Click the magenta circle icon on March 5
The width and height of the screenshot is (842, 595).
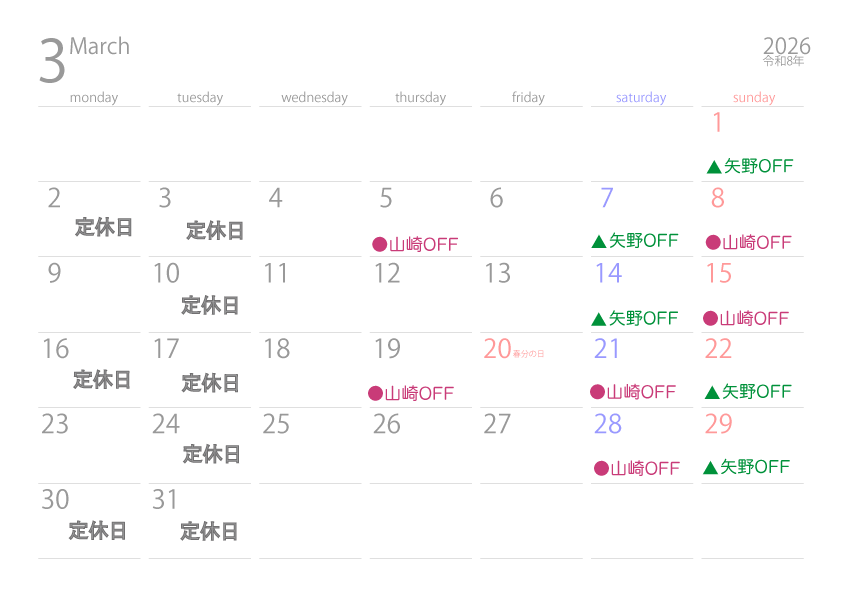click(379, 244)
